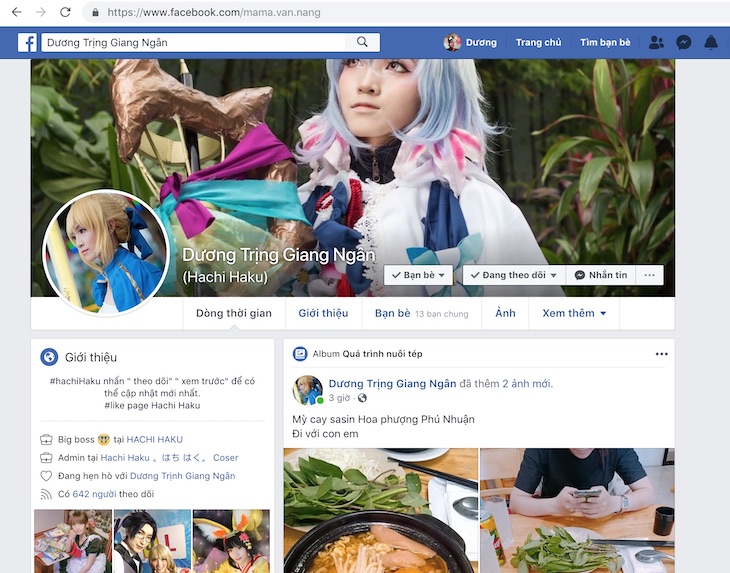
Task: Click the padlock icon in address bar
Action: coord(95,13)
